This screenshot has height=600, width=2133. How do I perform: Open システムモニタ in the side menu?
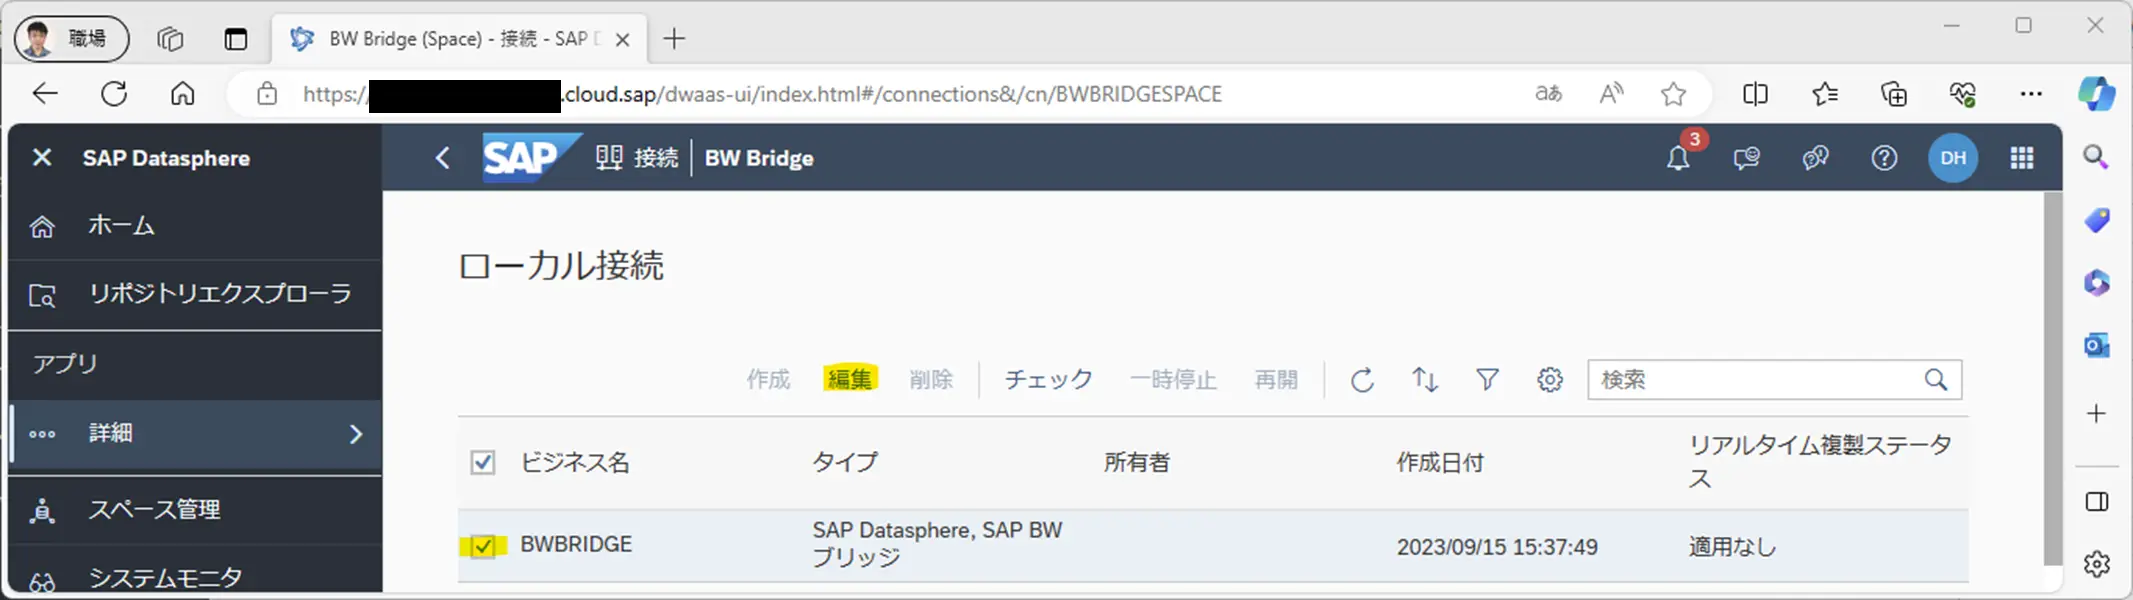[x=195, y=577]
